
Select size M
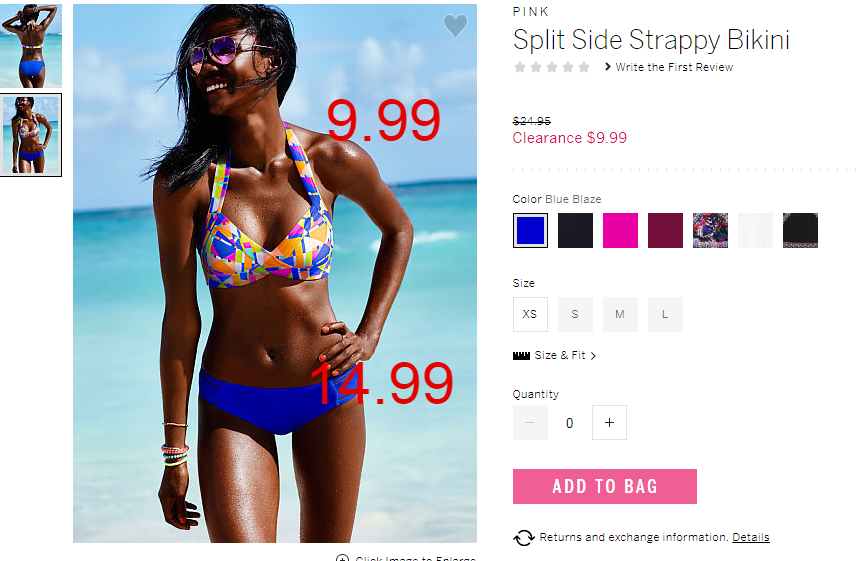tap(620, 314)
